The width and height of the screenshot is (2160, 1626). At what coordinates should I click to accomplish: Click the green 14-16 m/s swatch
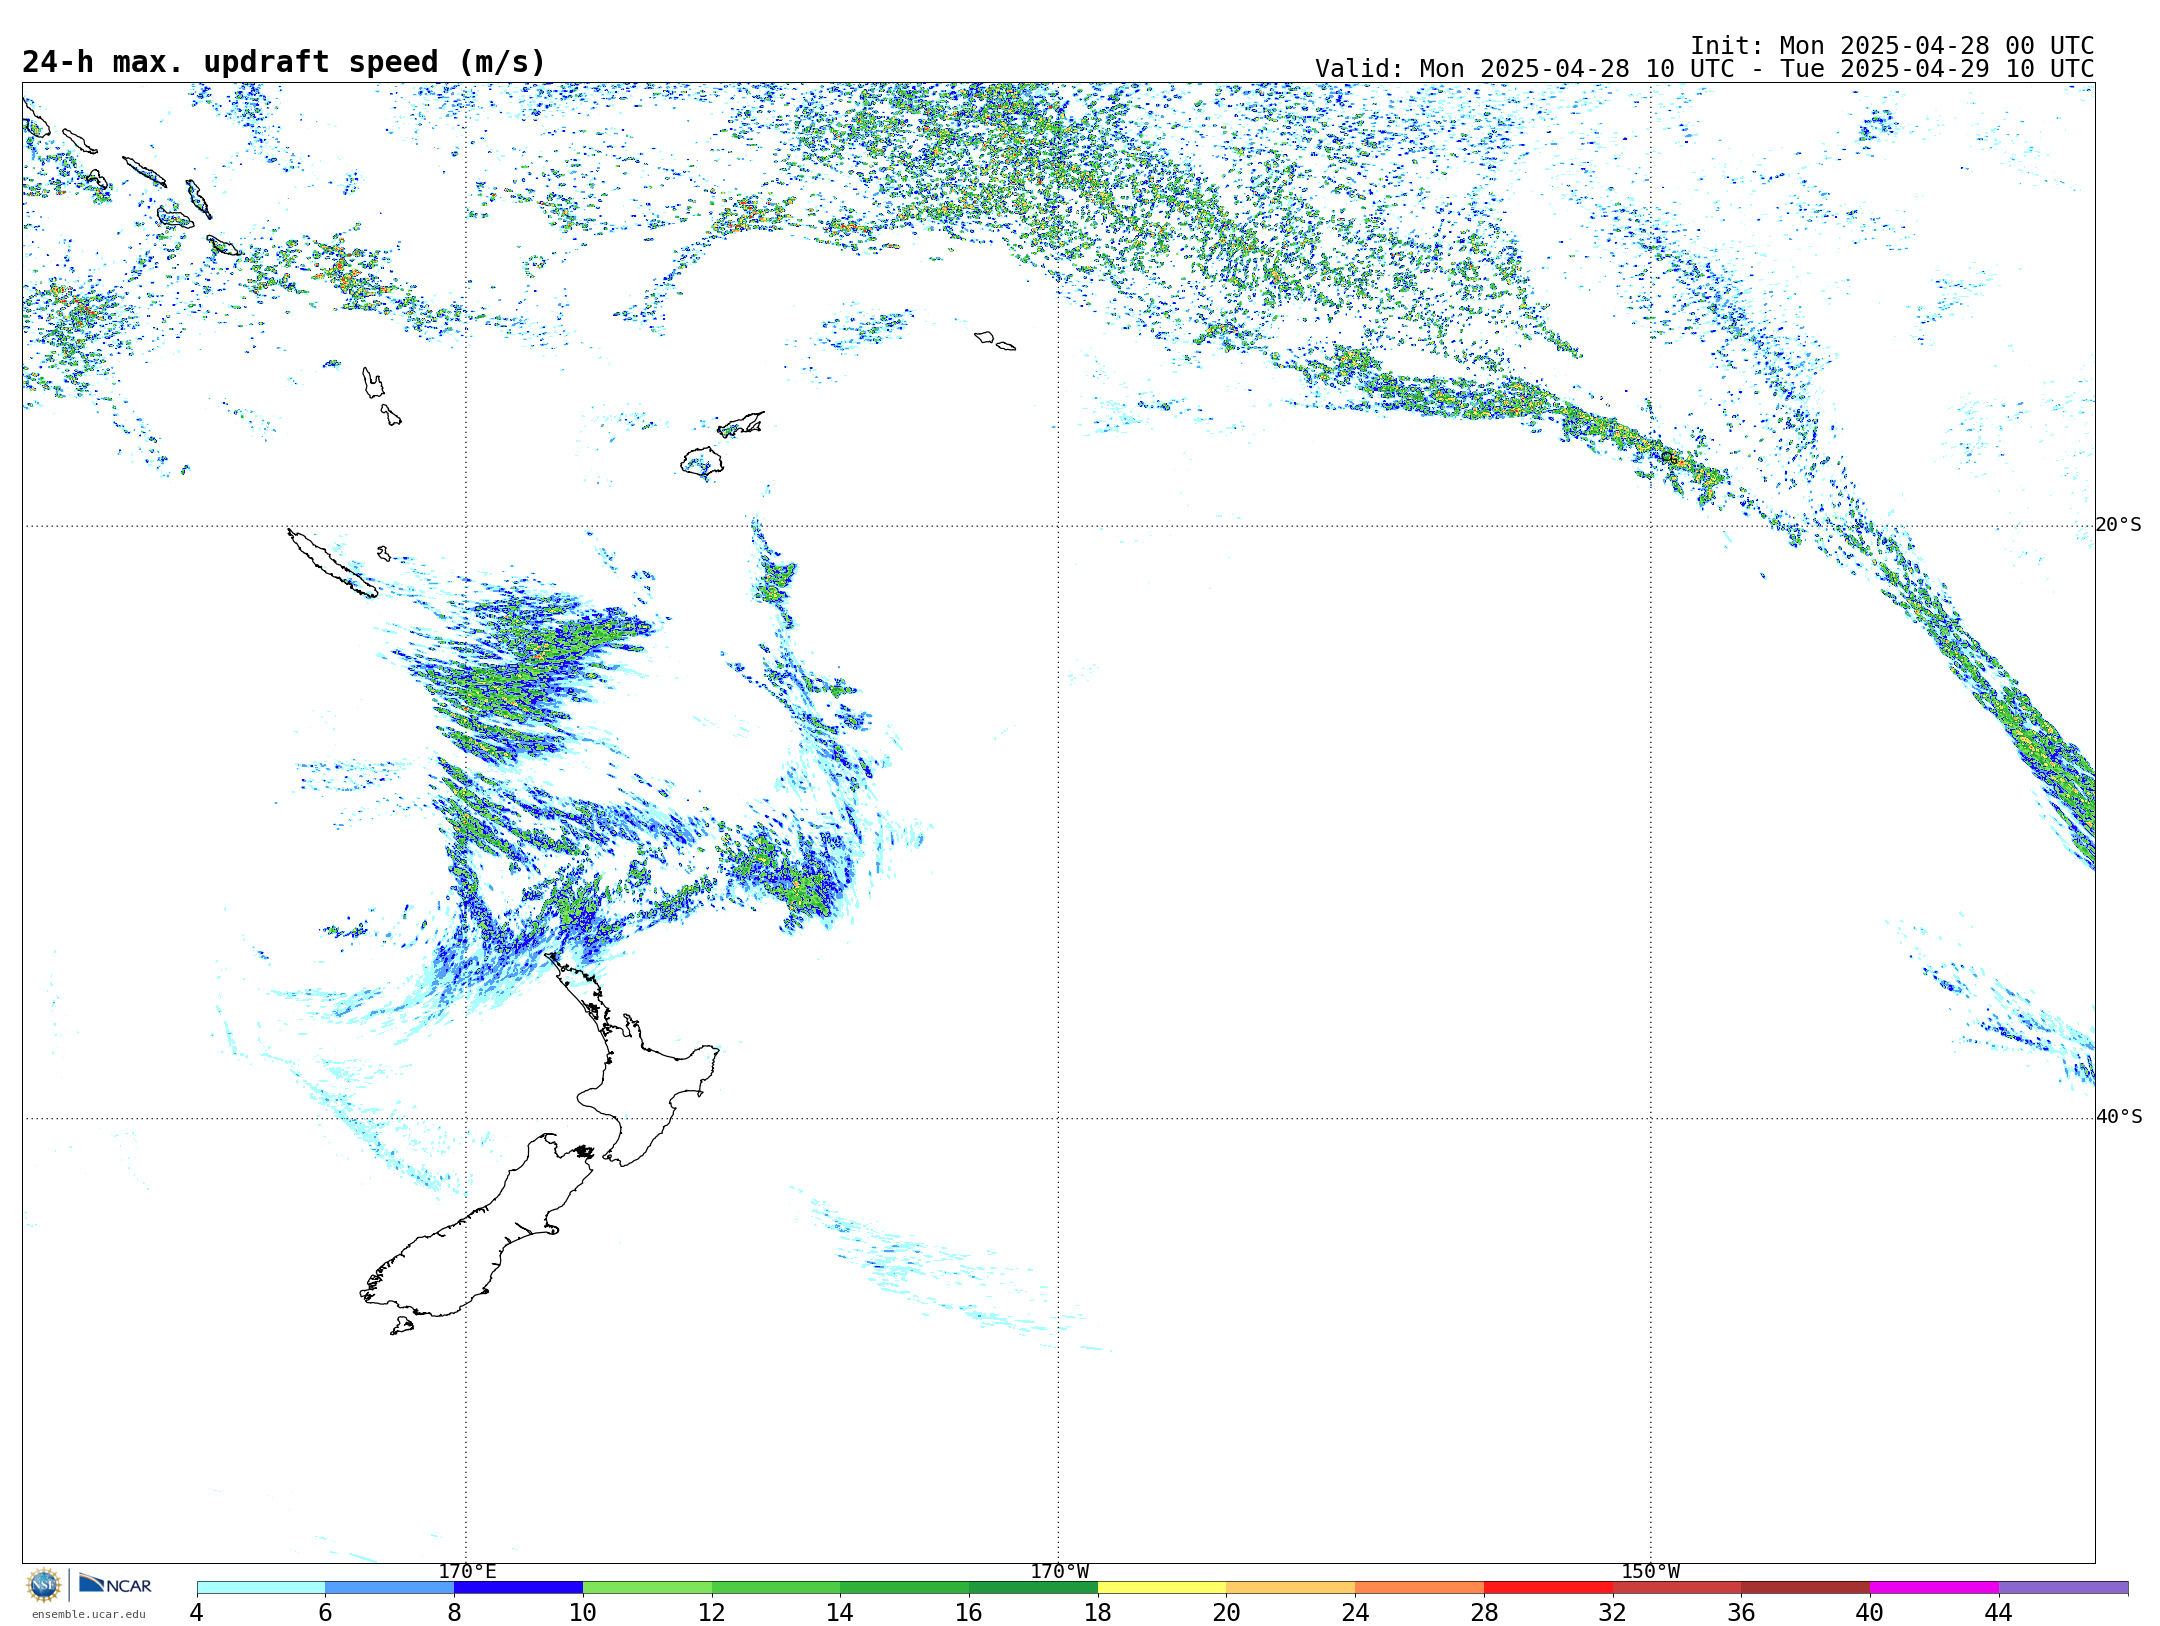(905, 1588)
